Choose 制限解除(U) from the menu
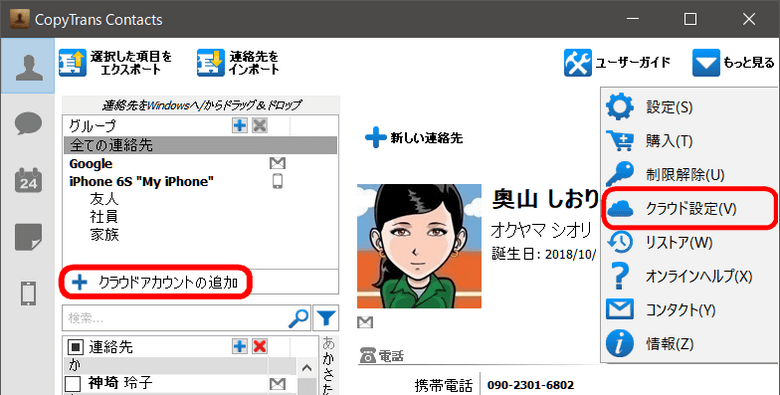 pos(689,175)
